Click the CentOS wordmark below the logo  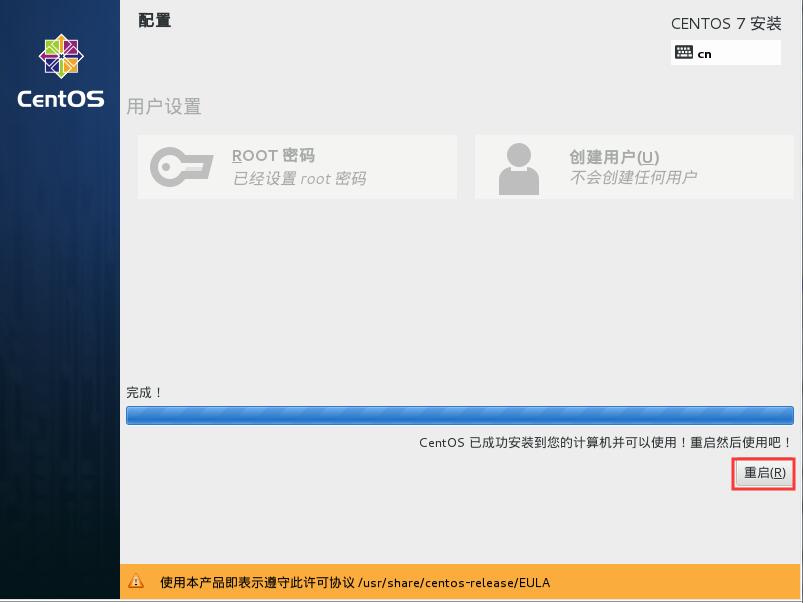(59, 100)
